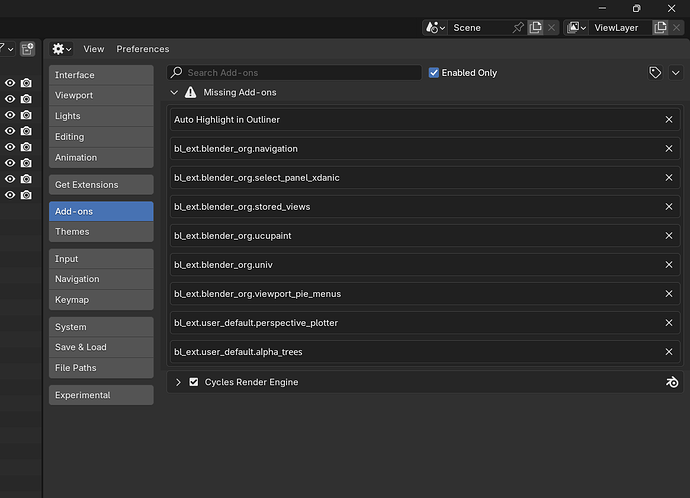Go to the Input preferences
The width and height of the screenshot is (690, 498).
click(x=101, y=259)
